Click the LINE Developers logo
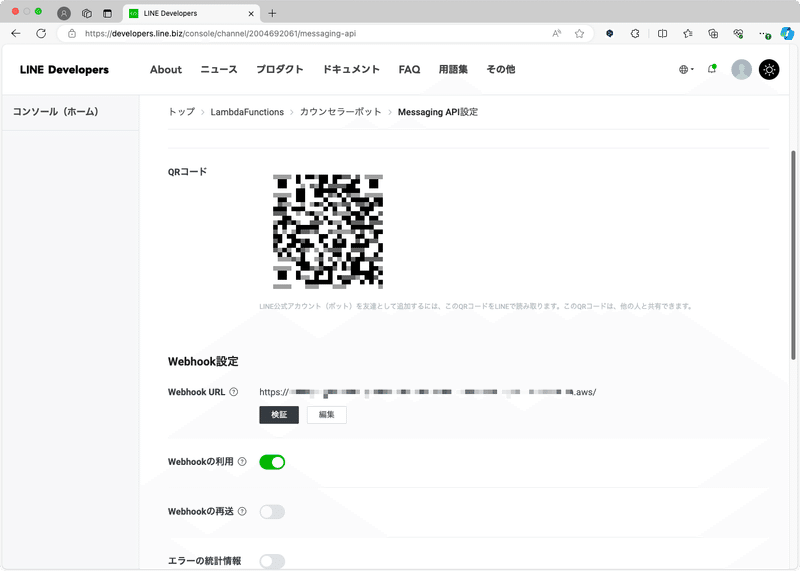800x571 pixels. (64, 70)
